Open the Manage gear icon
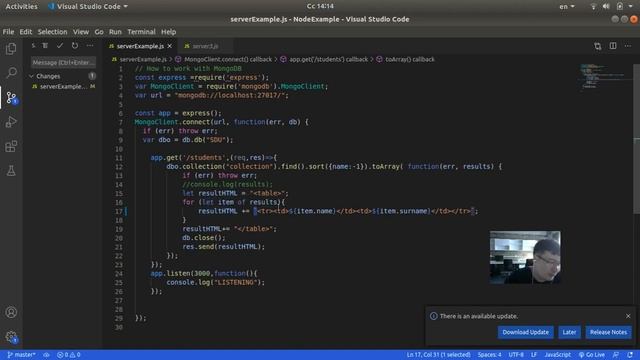 tap(11, 337)
